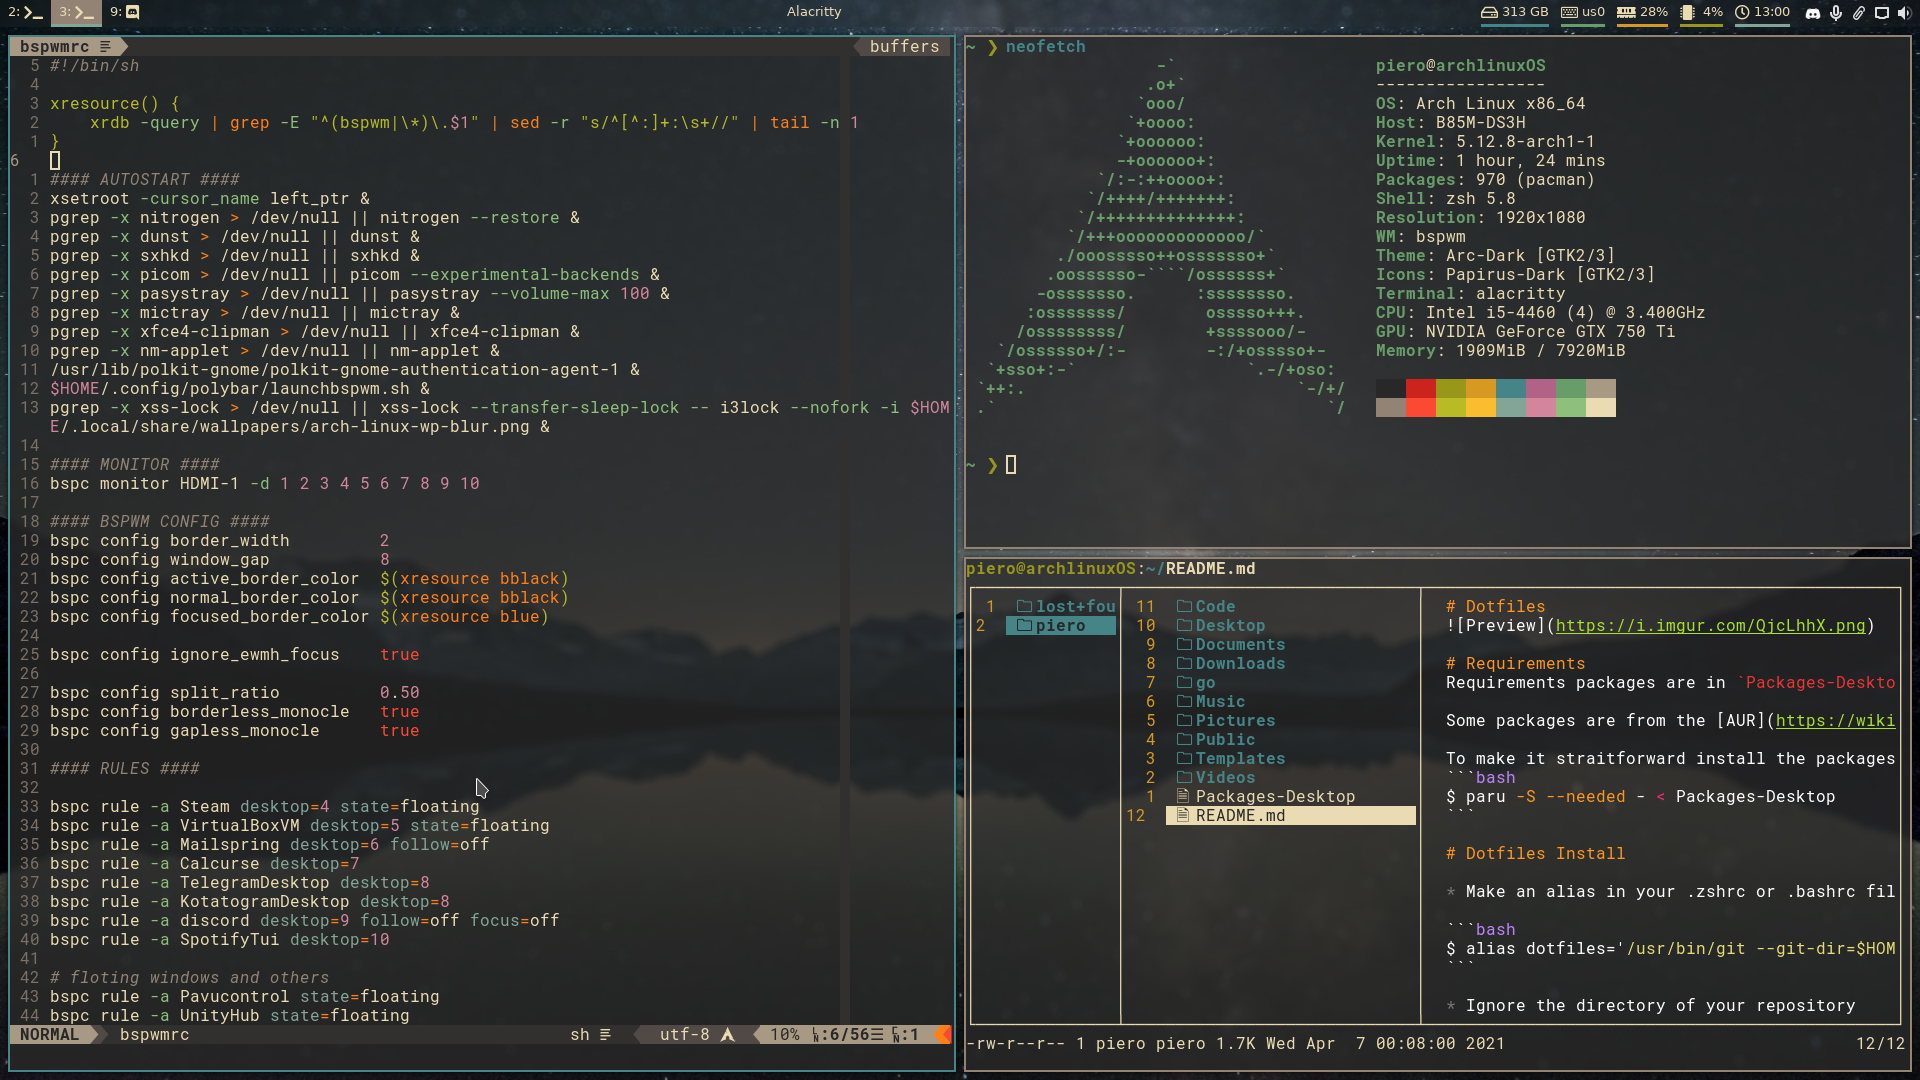
Task: Click the wired network tray icon
Action: click(x=1881, y=13)
